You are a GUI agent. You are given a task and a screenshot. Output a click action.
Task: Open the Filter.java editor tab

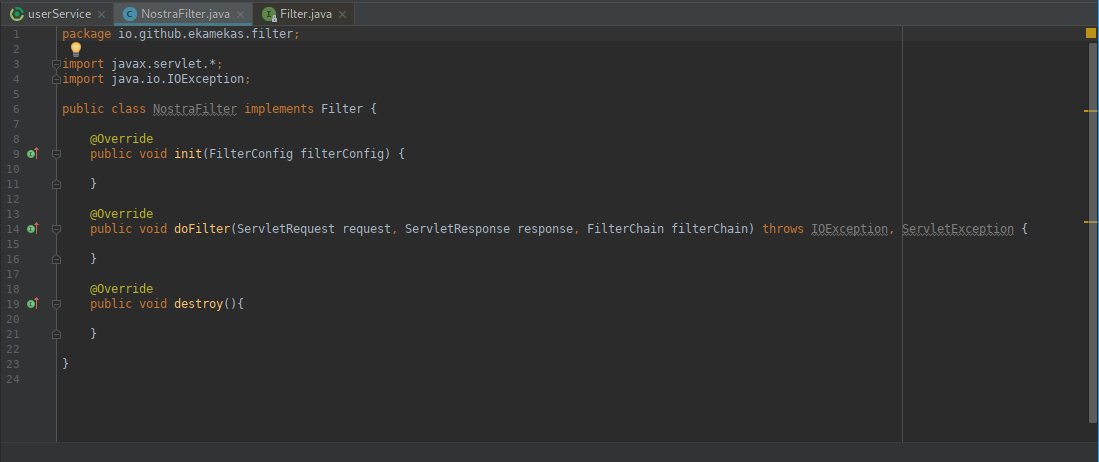305,14
